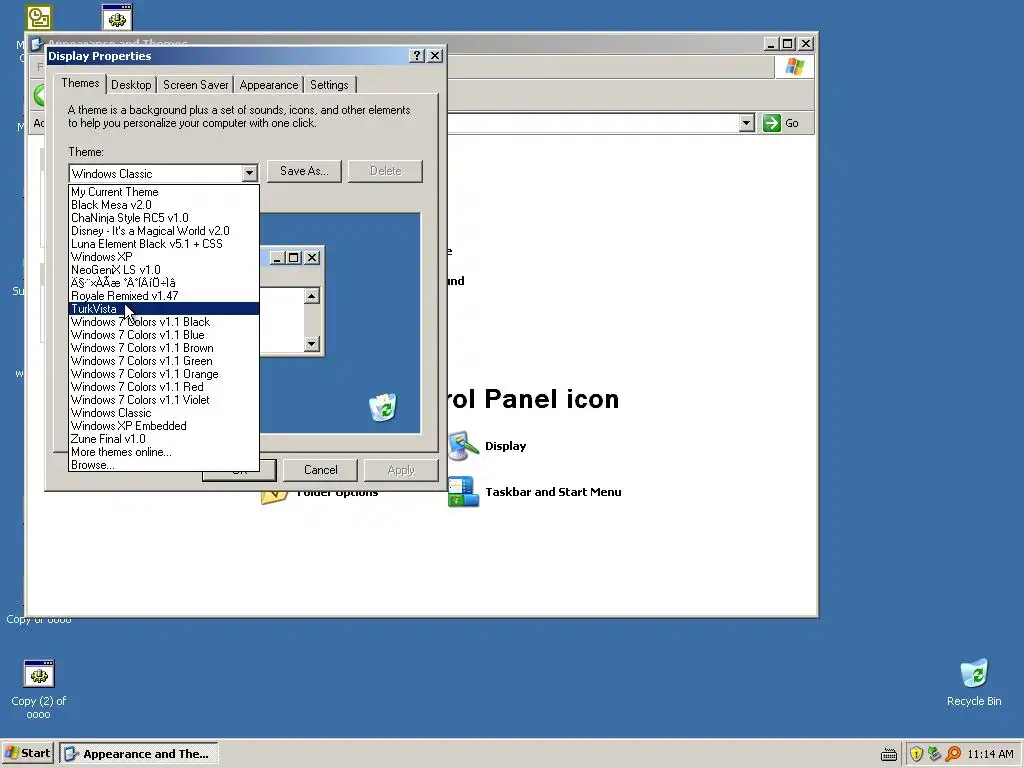Open the Display control panel icon
This screenshot has width=1024, height=768.
464,446
